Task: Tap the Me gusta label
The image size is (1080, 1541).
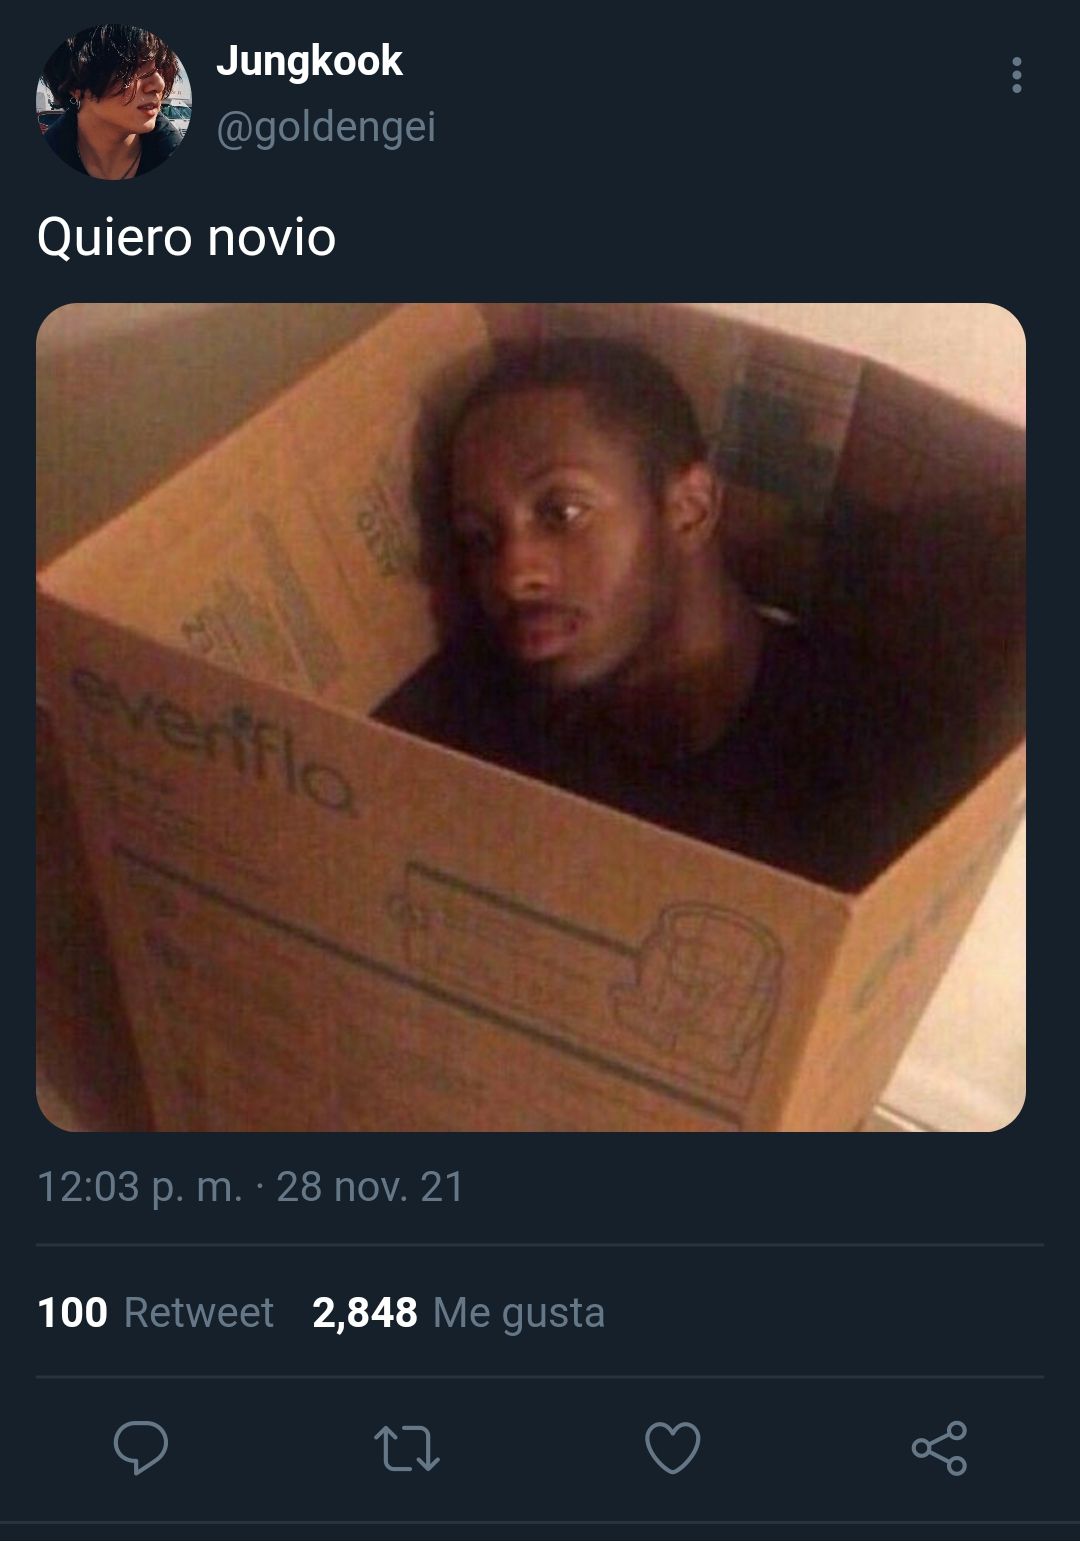Action: pos(519,1313)
